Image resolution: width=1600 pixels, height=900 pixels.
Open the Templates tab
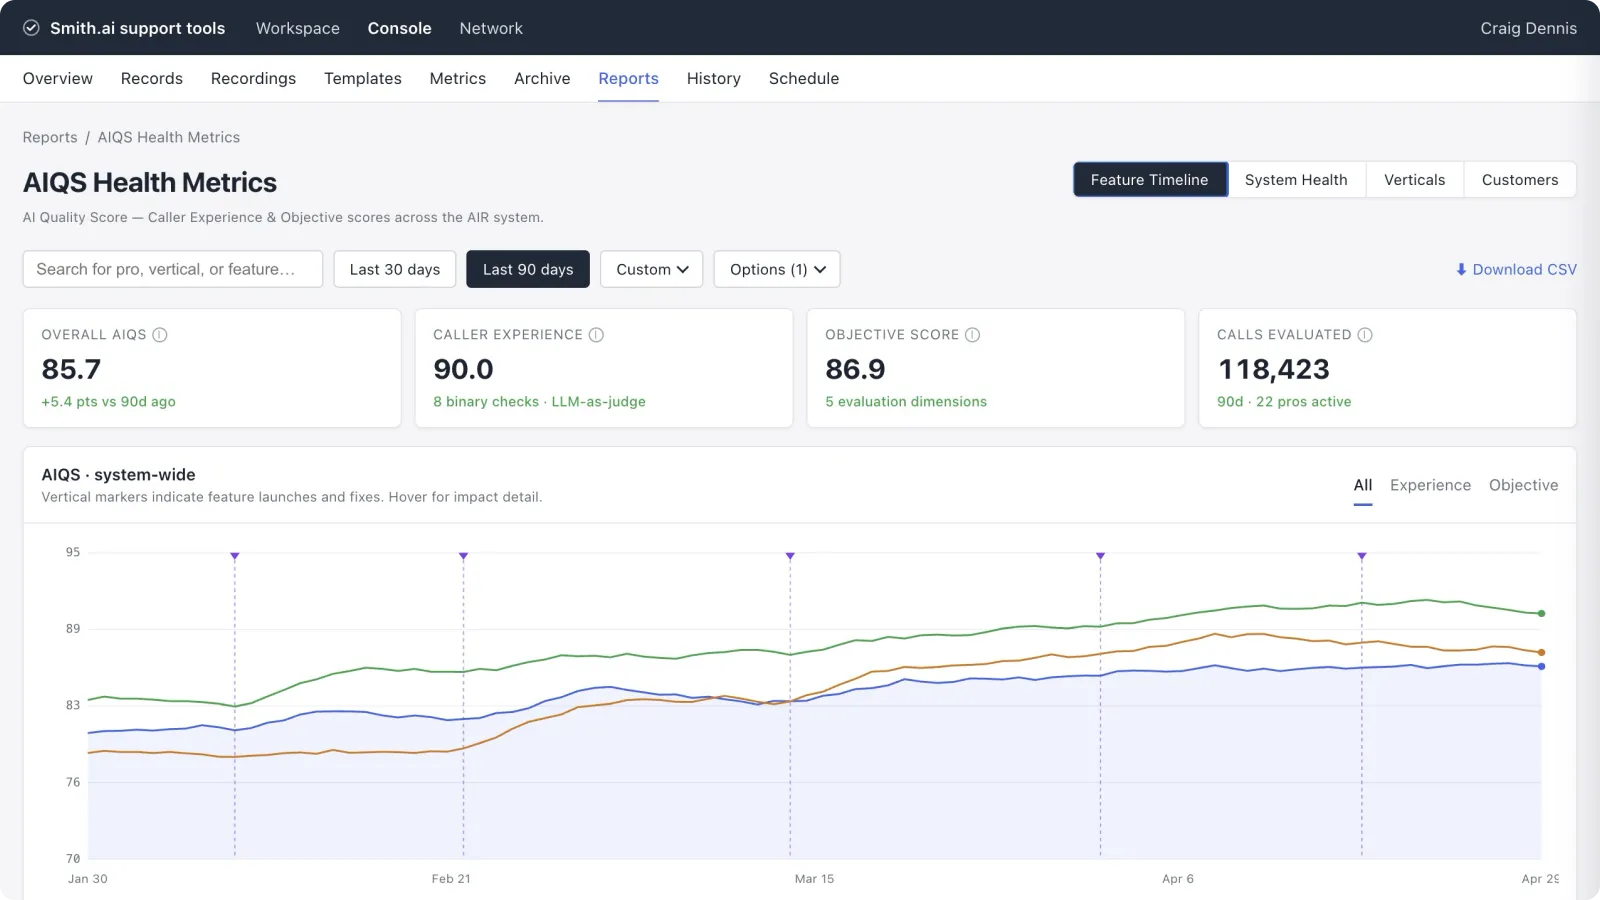(x=363, y=78)
